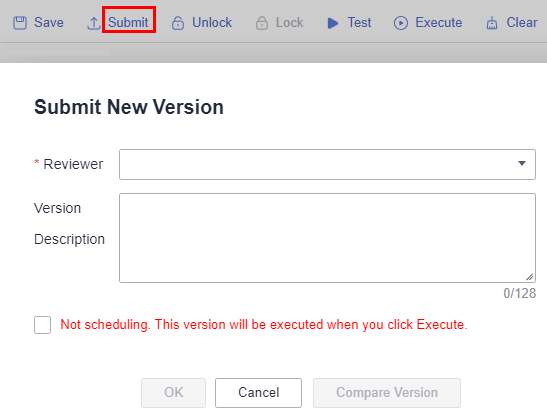This screenshot has width=547, height=418.
Task: Click the OK button
Action: [x=173, y=393]
